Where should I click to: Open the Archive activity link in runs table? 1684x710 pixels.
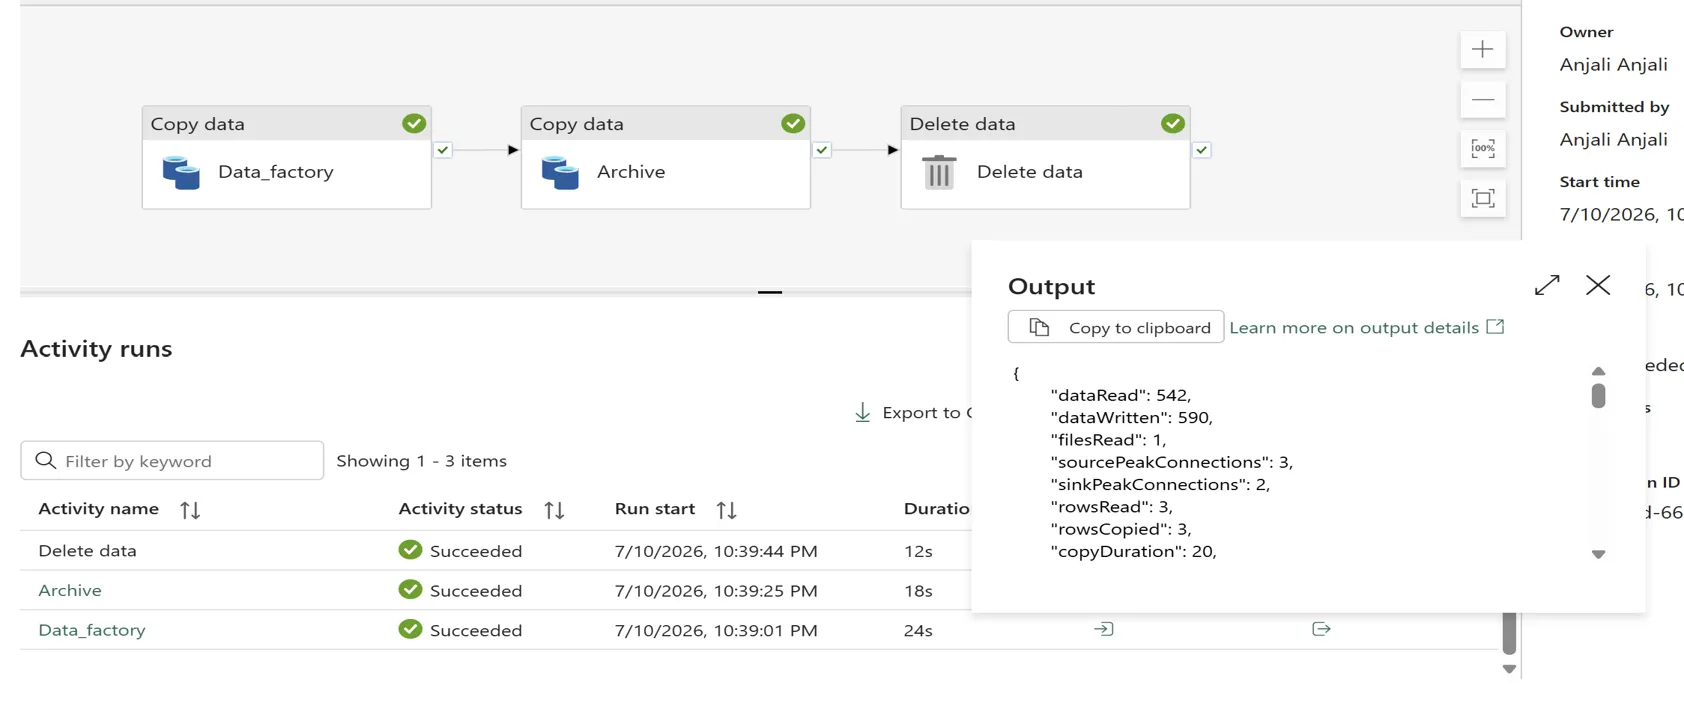[x=70, y=590]
